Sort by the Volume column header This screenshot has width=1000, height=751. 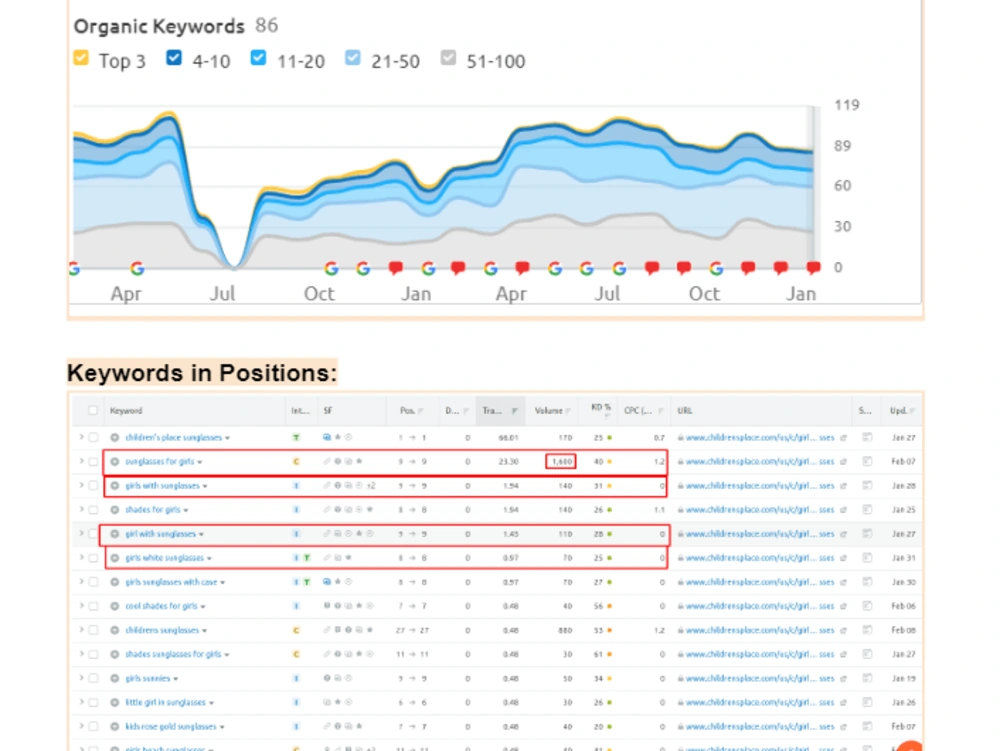coord(548,411)
